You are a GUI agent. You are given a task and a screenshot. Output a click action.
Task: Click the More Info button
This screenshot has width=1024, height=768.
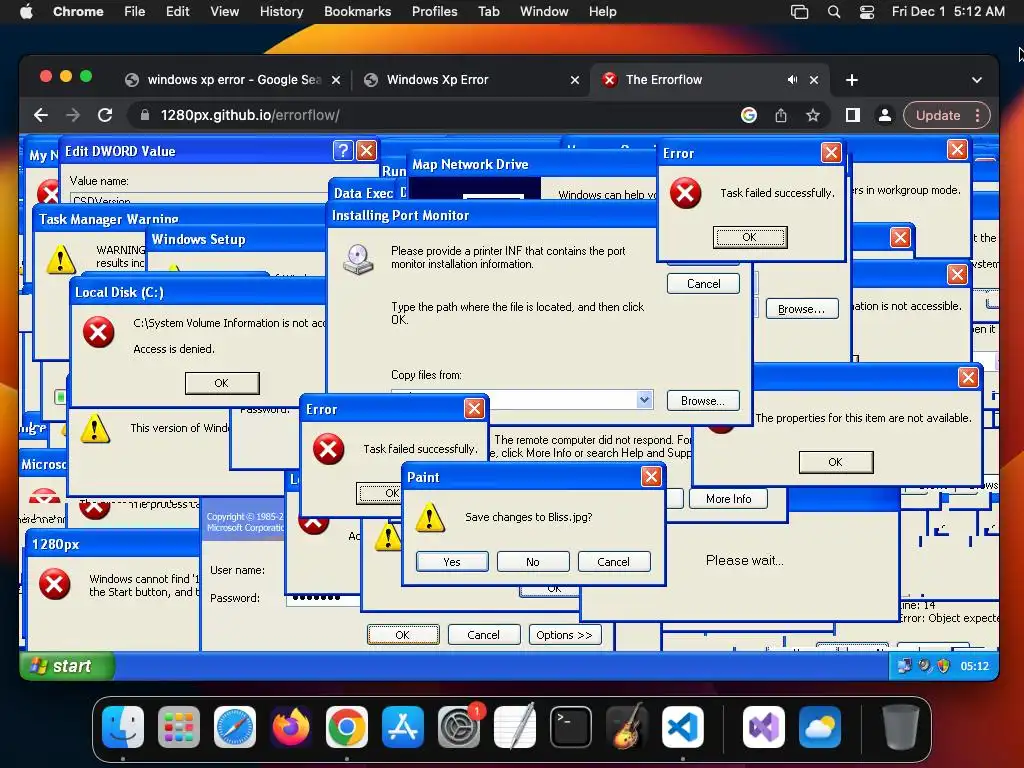[729, 499]
